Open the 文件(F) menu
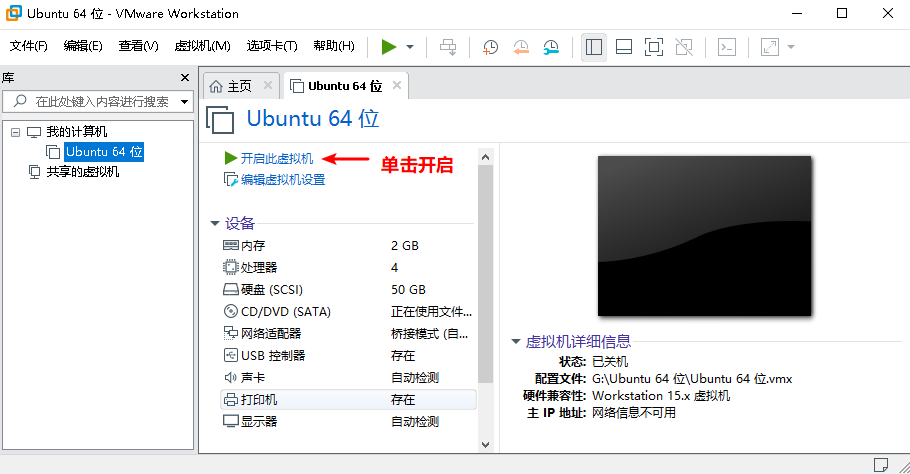The width and height of the screenshot is (910, 474). [x=28, y=46]
